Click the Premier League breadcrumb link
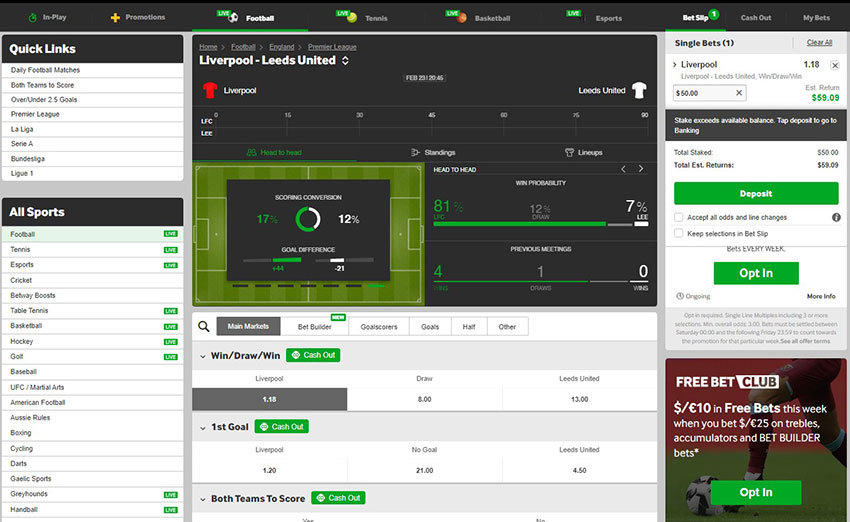Image resolution: width=850 pixels, height=522 pixels. [x=332, y=47]
